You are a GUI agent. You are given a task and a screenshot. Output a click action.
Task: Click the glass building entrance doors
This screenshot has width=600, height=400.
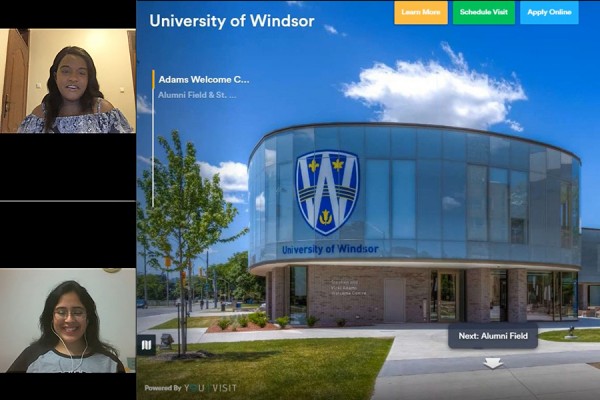point(446,296)
